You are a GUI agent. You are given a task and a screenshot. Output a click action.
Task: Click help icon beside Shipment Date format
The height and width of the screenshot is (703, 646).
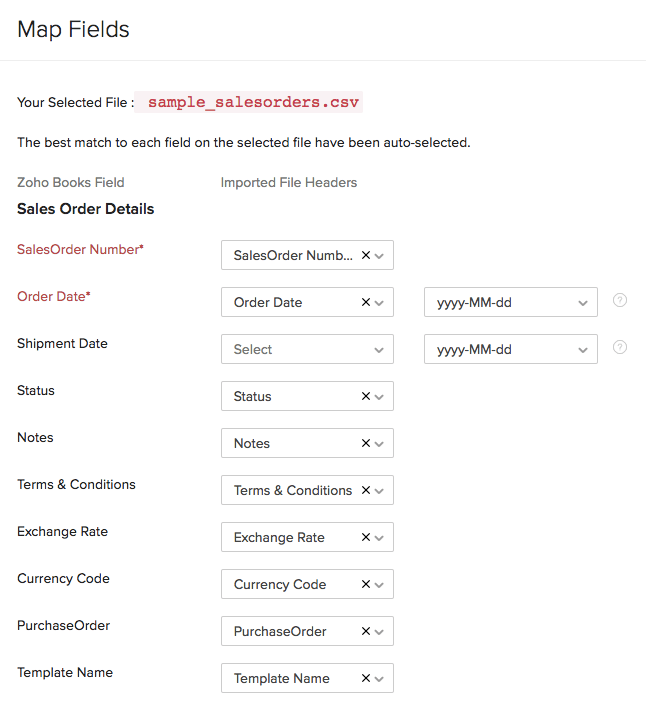tap(620, 347)
